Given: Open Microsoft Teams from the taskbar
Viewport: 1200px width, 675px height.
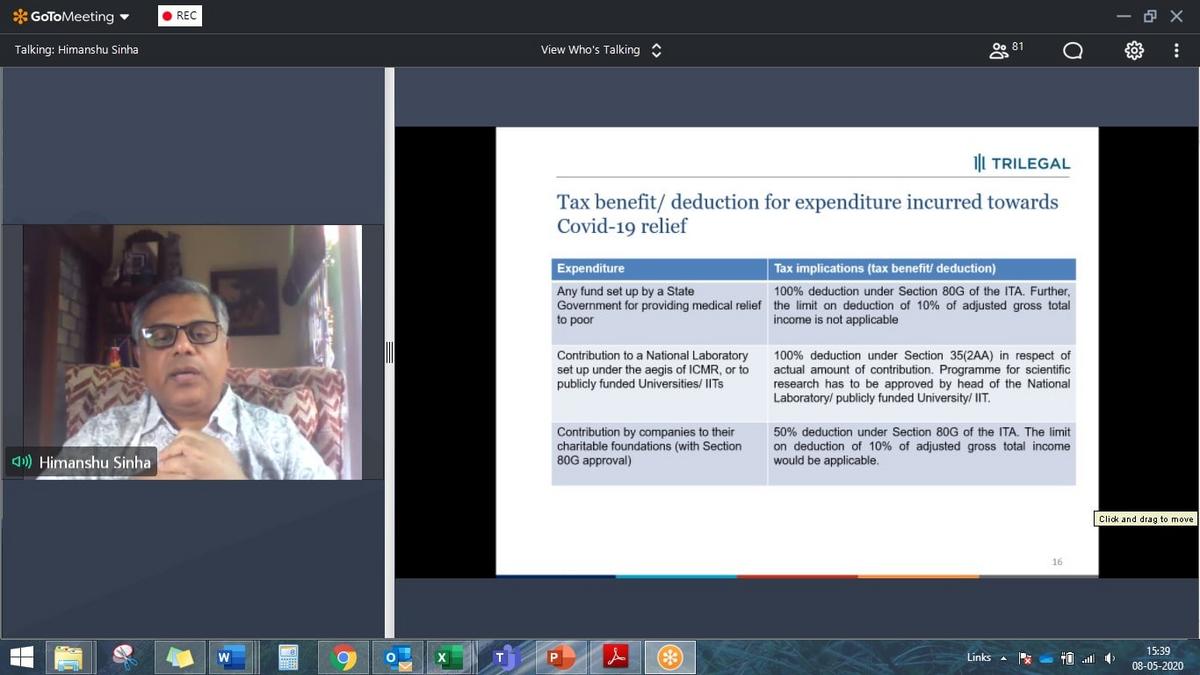Looking at the screenshot, I should (x=506, y=657).
